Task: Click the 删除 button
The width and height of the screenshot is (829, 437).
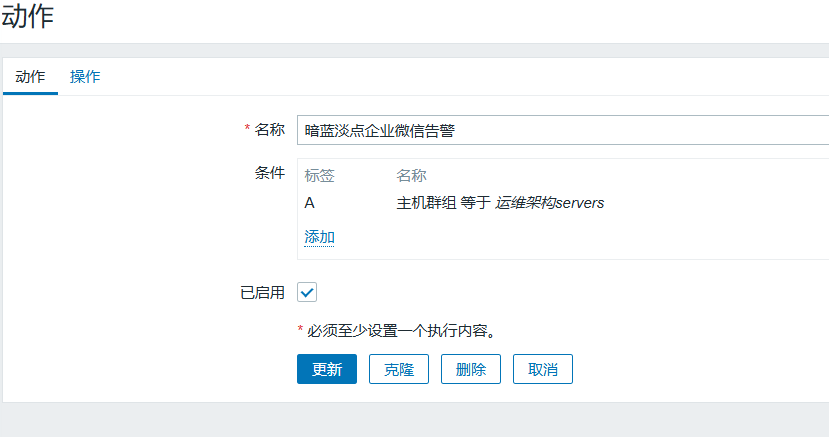Action: click(x=471, y=369)
